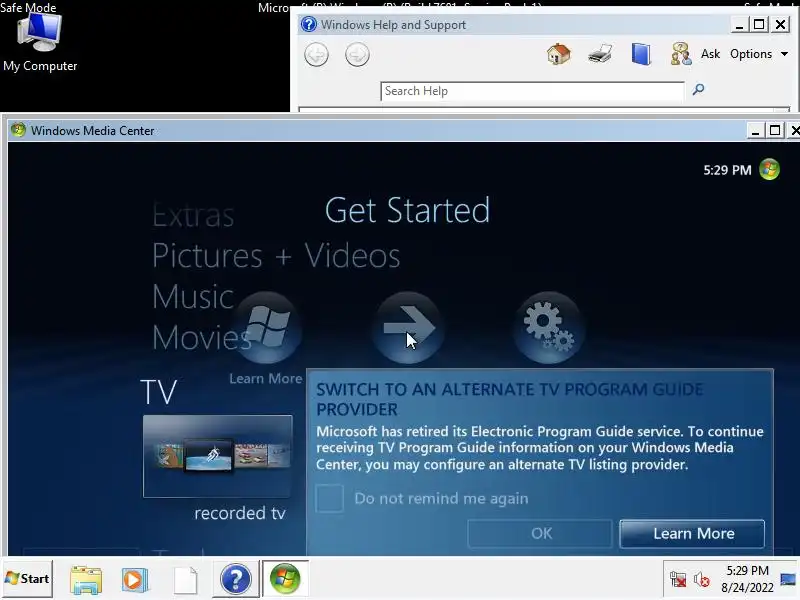
Task: Open the Options dropdown in Help
Action: coord(759,54)
